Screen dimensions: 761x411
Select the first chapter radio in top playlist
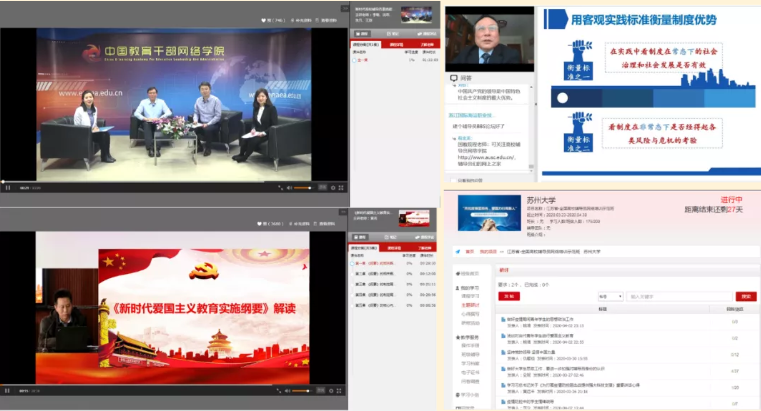(353, 59)
